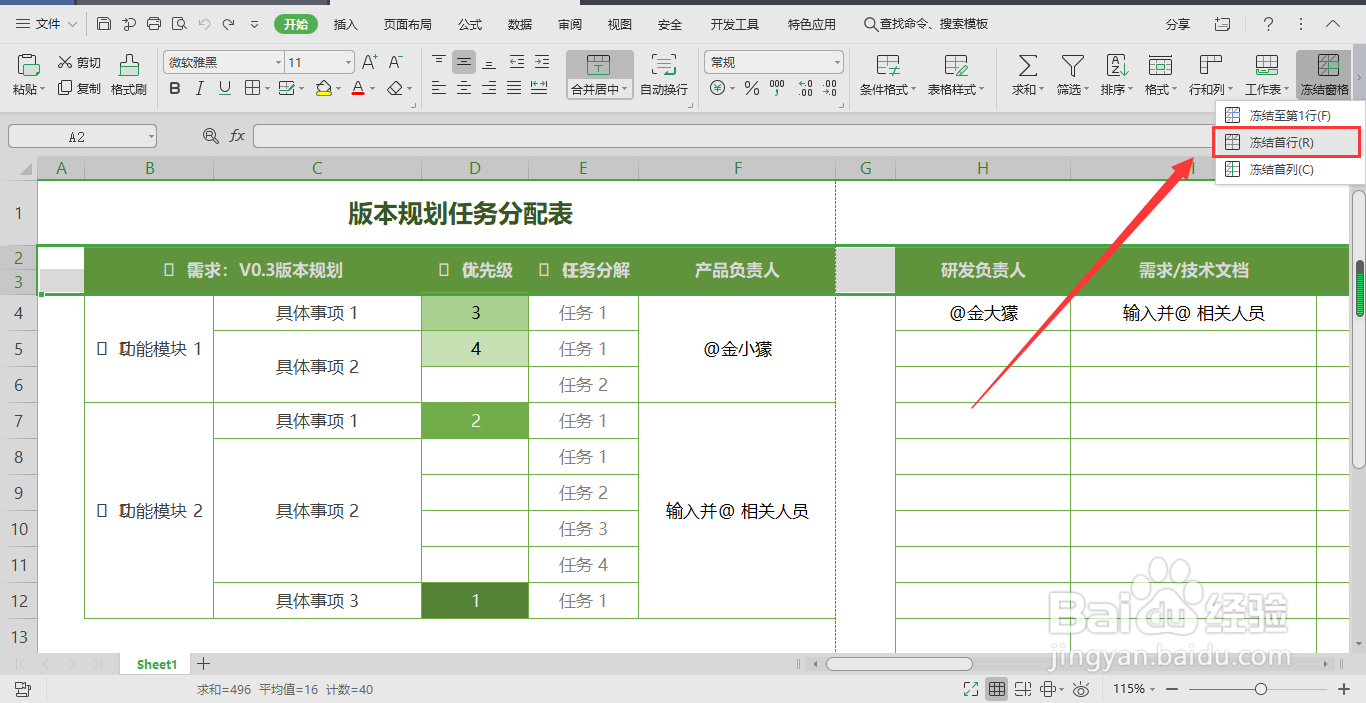Click the thousands separator (000) icon
The image size is (1366, 703).
coord(778,88)
